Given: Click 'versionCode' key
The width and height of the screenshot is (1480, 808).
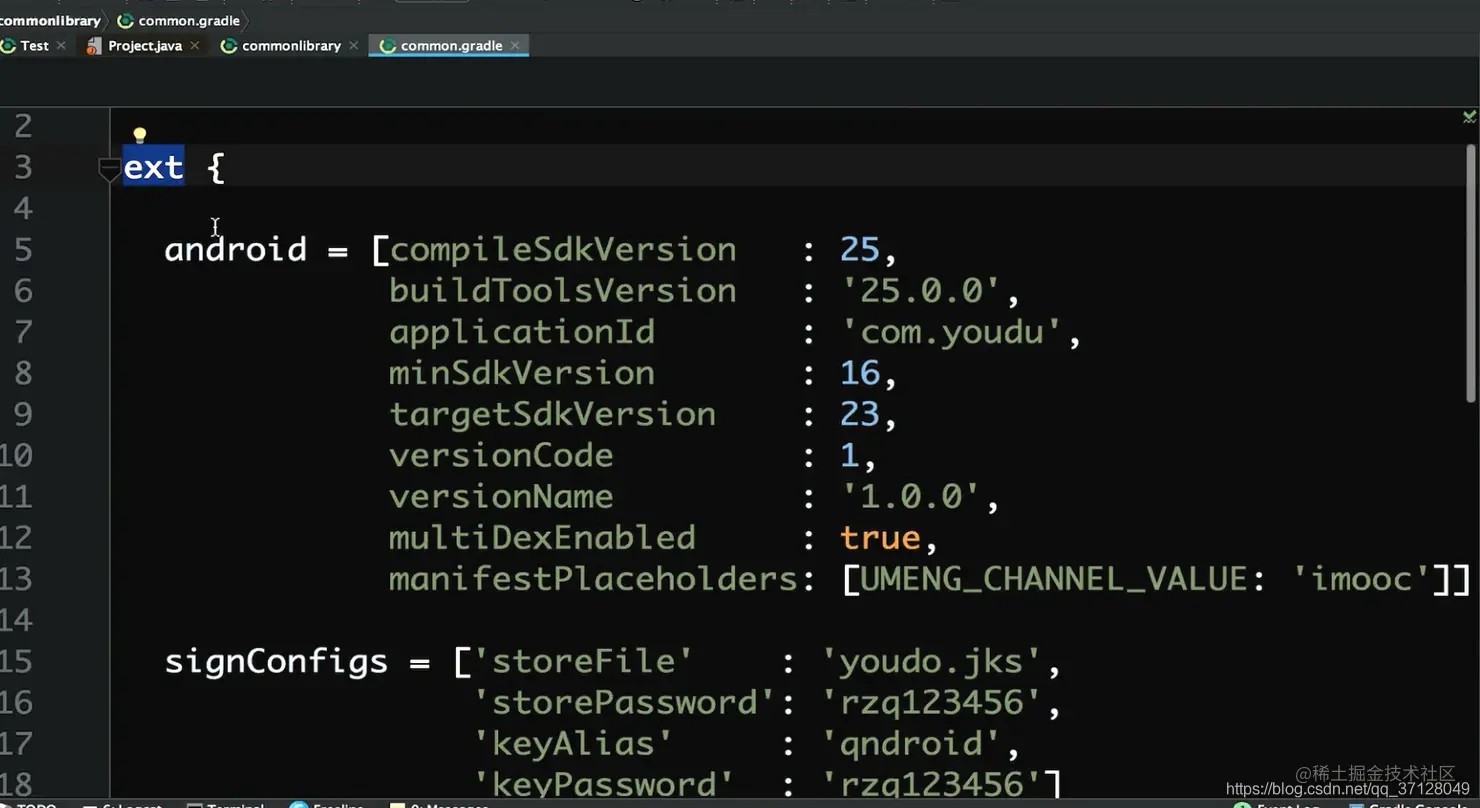Looking at the screenshot, I should [501, 455].
